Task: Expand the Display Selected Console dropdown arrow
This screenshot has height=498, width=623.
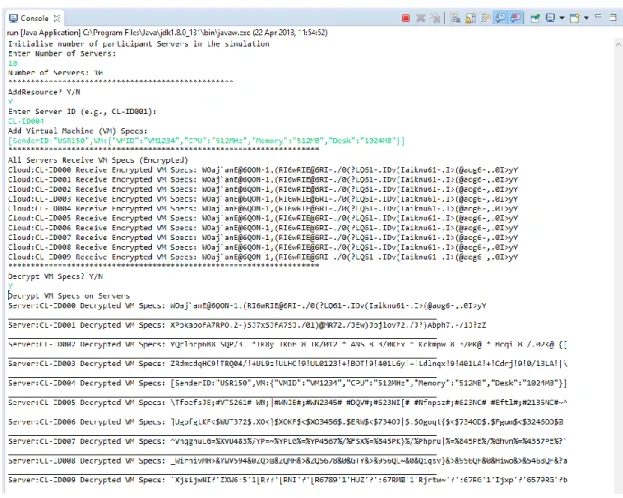Action: 562,18
